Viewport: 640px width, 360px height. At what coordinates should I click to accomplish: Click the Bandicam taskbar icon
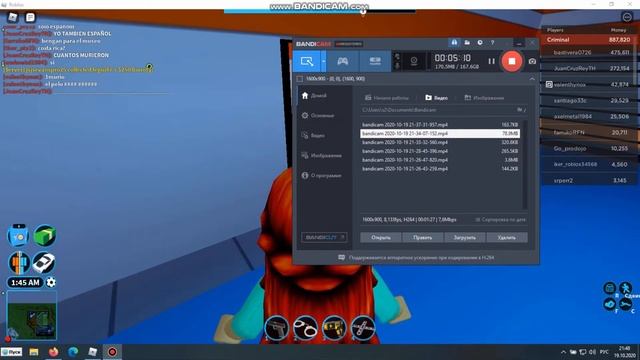[112, 352]
